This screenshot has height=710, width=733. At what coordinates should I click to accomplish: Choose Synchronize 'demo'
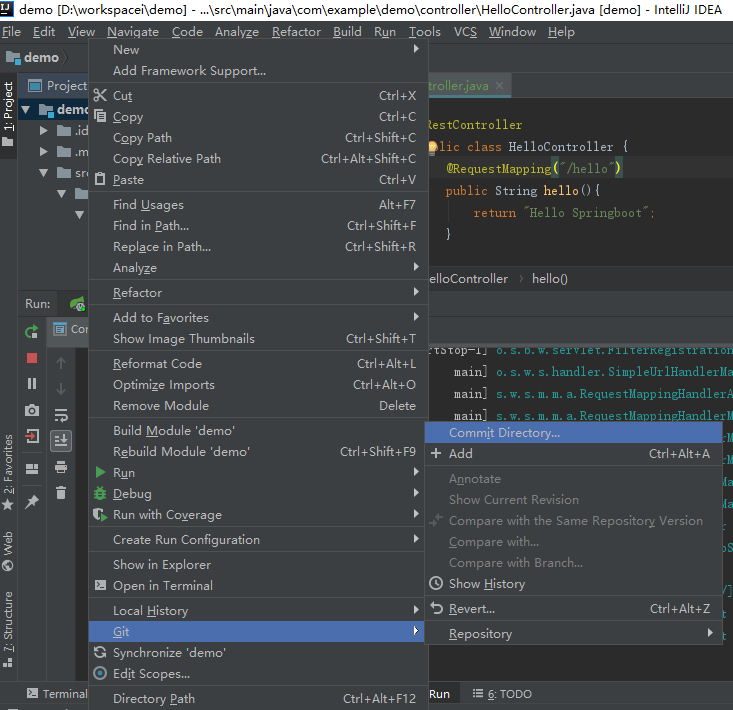tap(259, 653)
